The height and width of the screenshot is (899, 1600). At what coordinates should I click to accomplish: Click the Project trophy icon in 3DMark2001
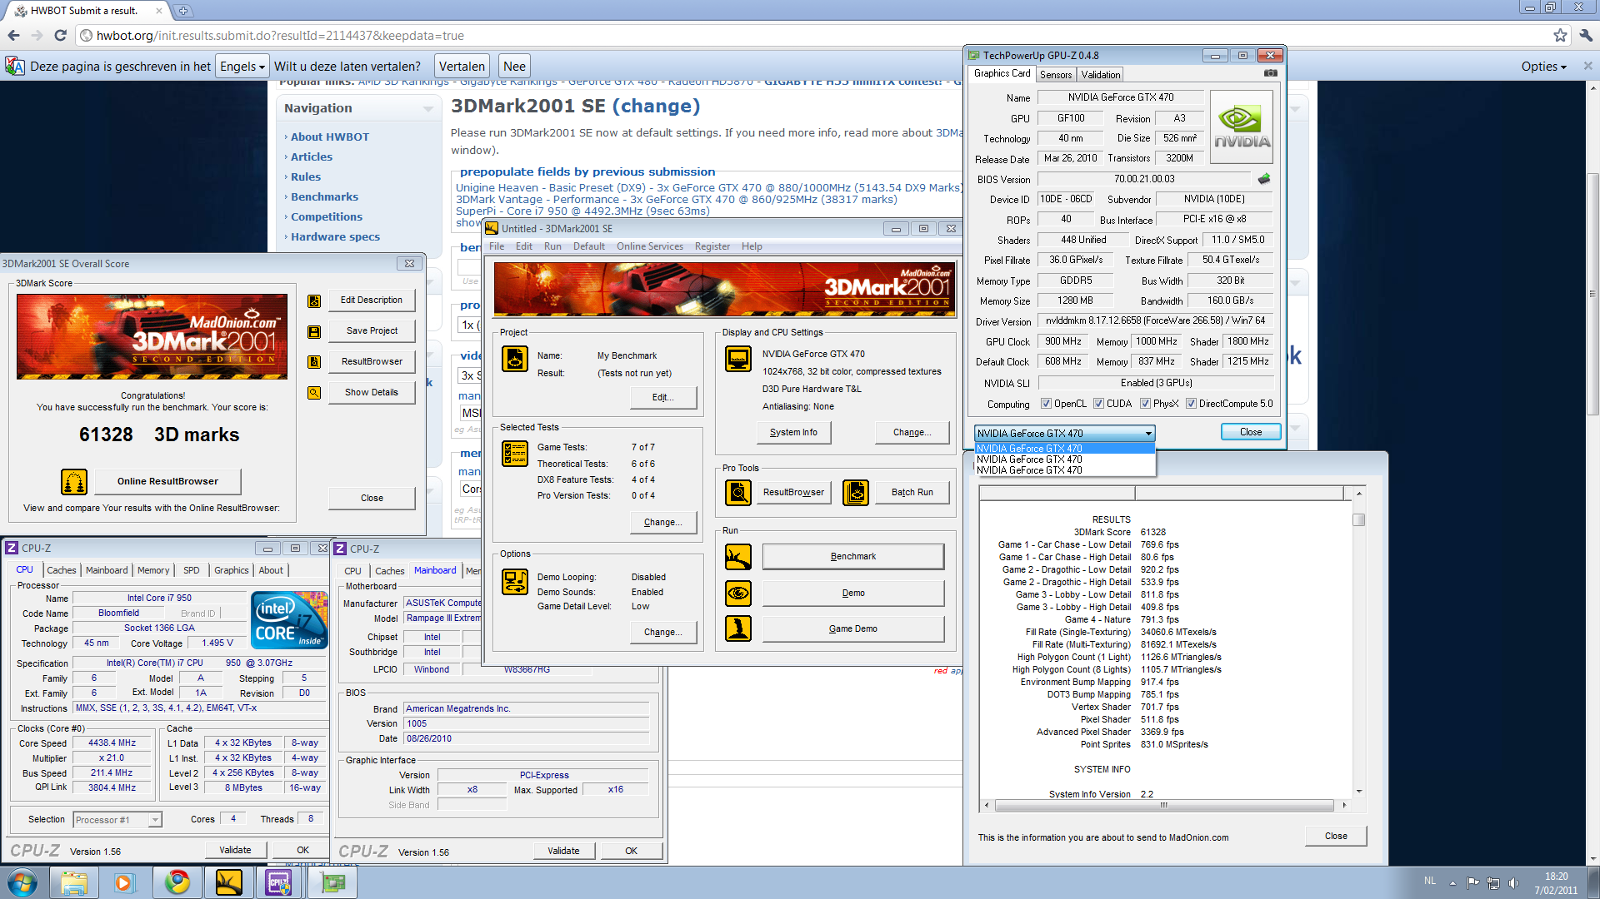(515, 359)
